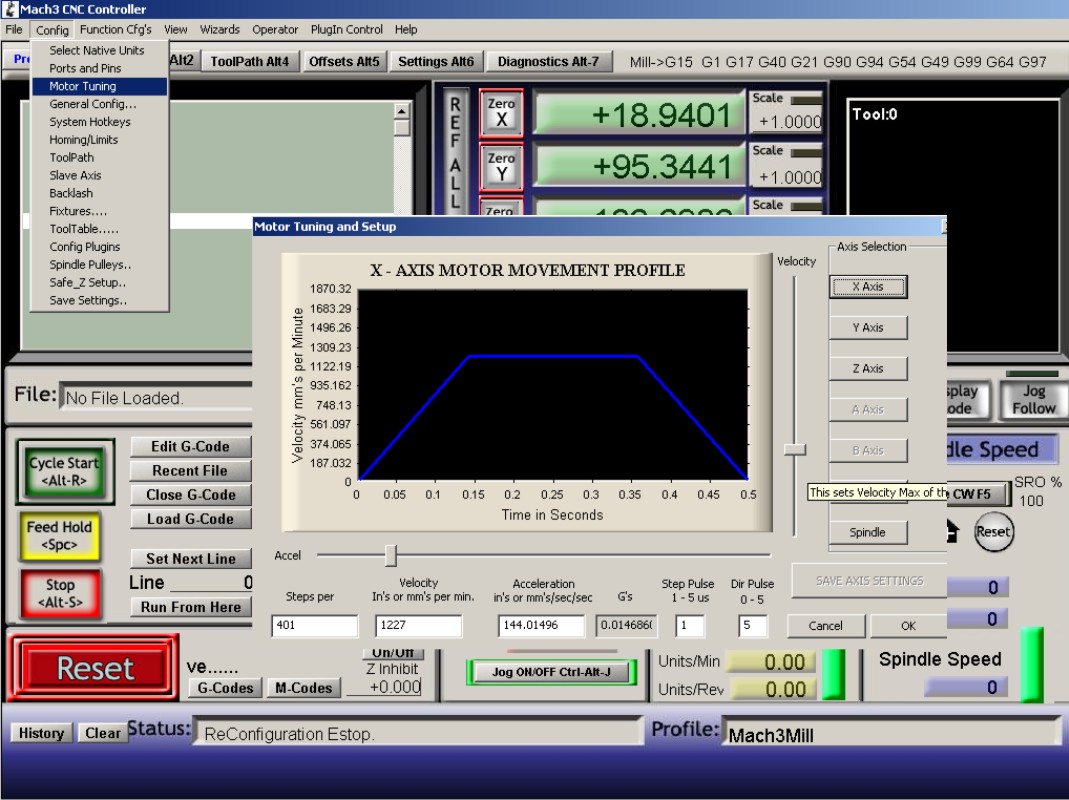The height and width of the screenshot is (800, 1069).
Task: Click the Accel slider handle
Action: pyautogui.click(x=391, y=555)
